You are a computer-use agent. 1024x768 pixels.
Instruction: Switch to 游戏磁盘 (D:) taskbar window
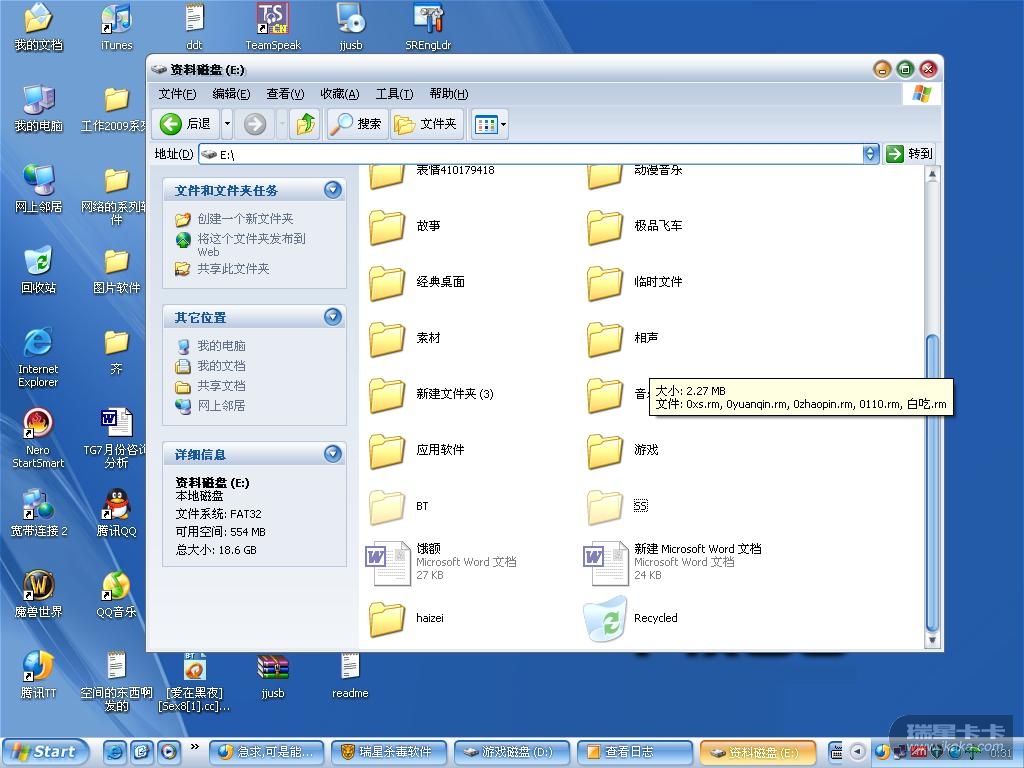tap(511, 752)
